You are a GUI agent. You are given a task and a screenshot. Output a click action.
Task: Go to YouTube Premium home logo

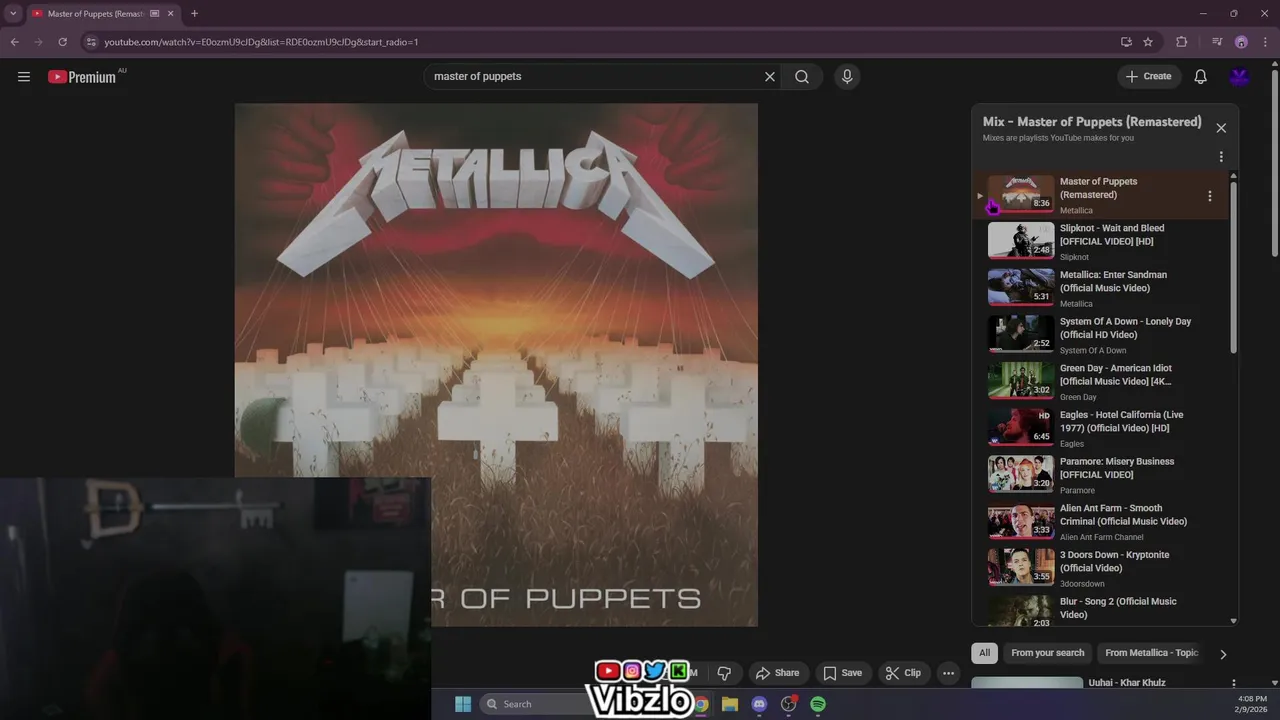82,77
